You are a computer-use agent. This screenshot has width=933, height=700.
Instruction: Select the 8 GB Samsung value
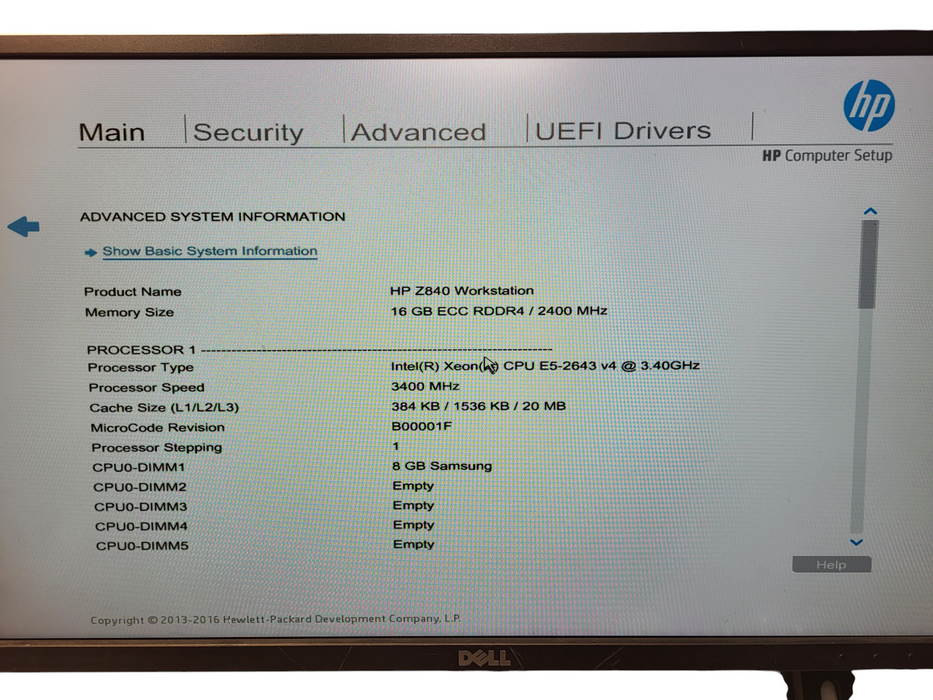click(x=442, y=465)
